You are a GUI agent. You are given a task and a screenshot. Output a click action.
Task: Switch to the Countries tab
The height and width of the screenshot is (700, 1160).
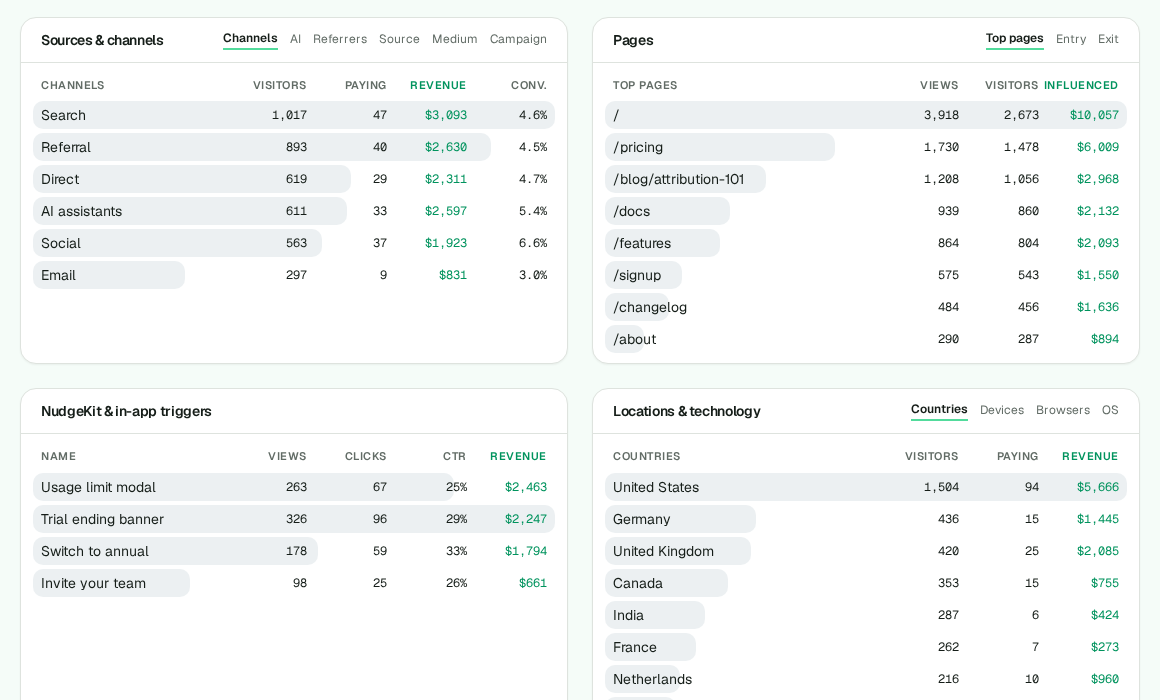point(939,409)
